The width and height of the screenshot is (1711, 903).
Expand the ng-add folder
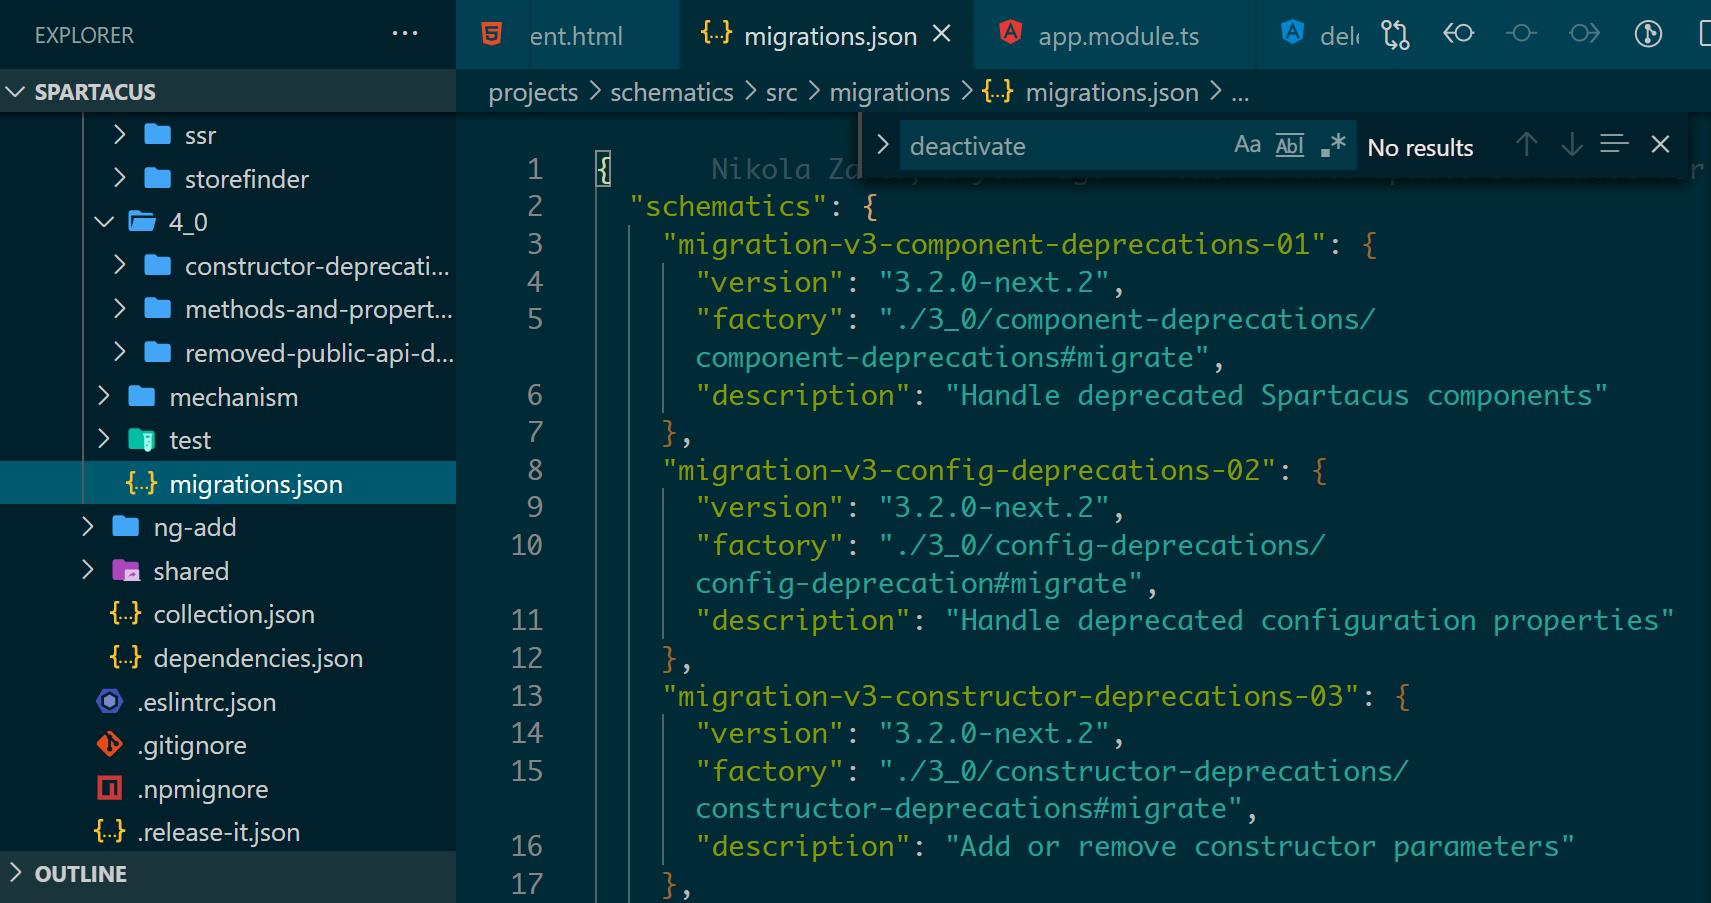[x=88, y=527]
